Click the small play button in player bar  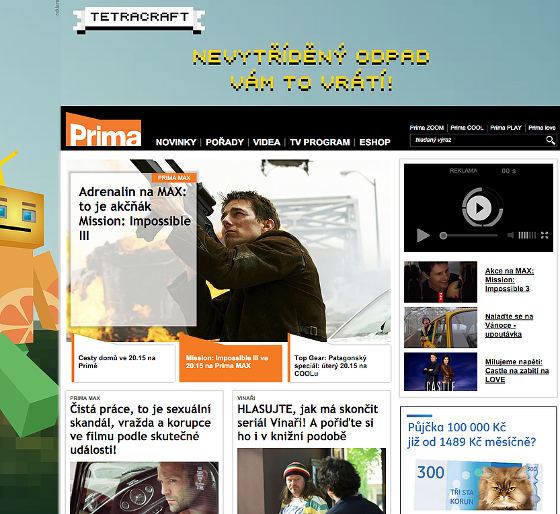point(423,235)
